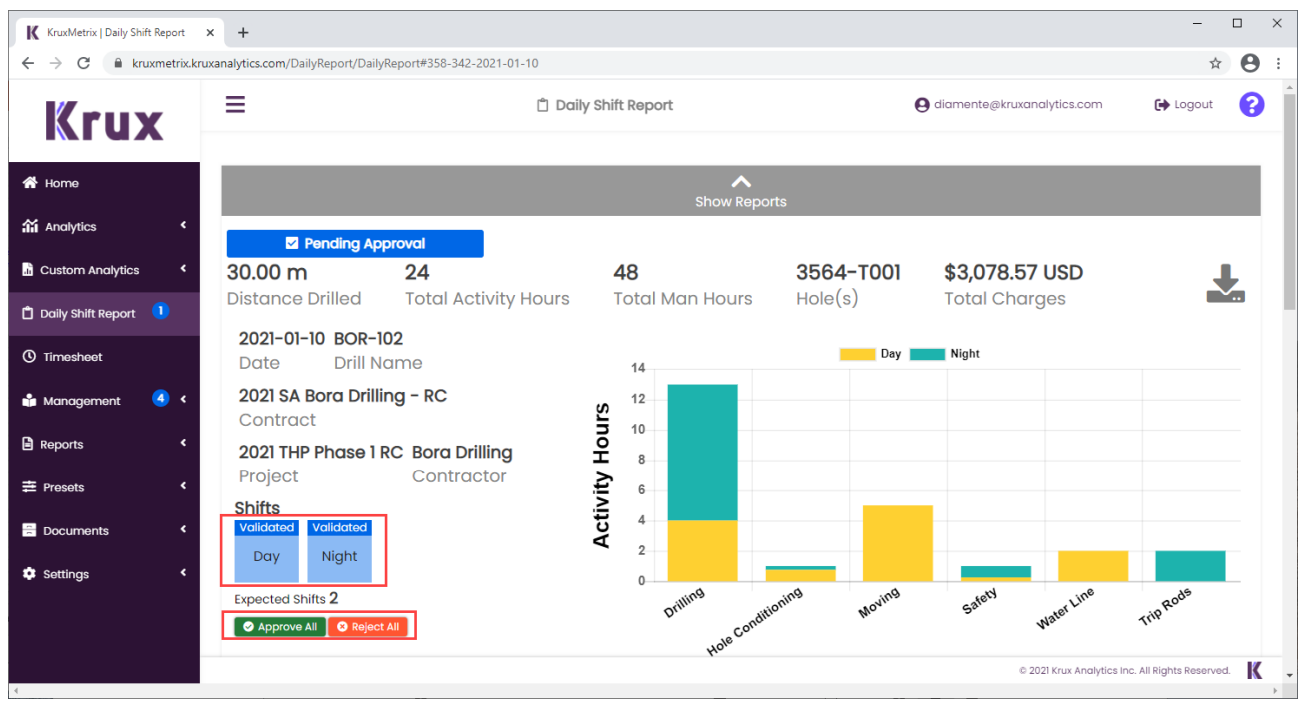Expand the Settings menu chevron
Screen dimensions: 1305x708
point(183,573)
